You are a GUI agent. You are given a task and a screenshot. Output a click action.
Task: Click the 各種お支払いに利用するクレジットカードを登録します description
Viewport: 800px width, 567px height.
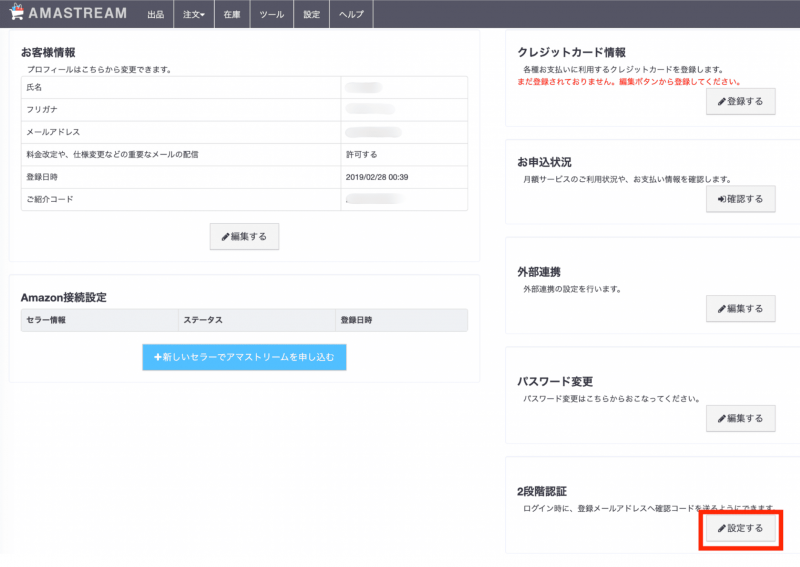pos(623,69)
